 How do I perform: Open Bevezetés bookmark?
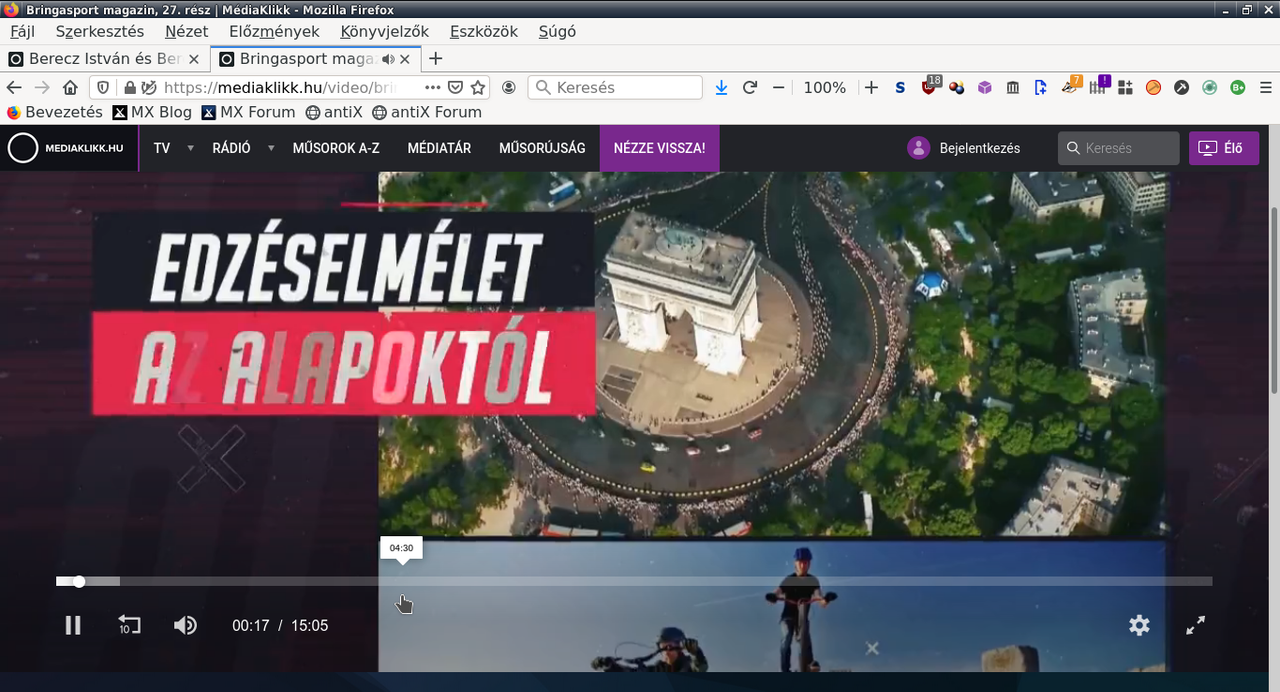[54, 112]
